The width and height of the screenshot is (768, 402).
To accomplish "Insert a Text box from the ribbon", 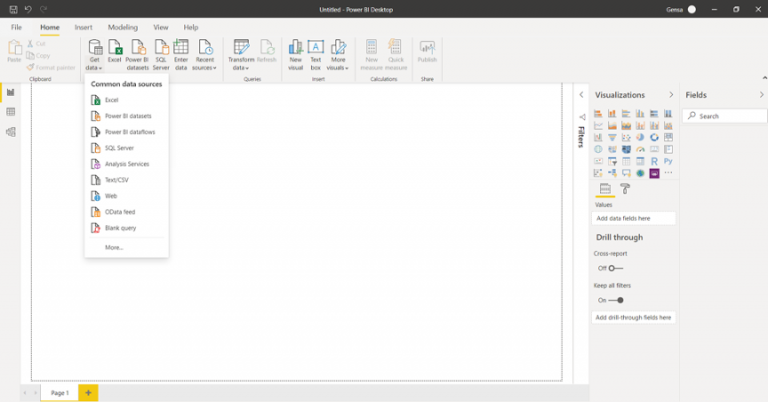I will pyautogui.click(x=315, y=55).
